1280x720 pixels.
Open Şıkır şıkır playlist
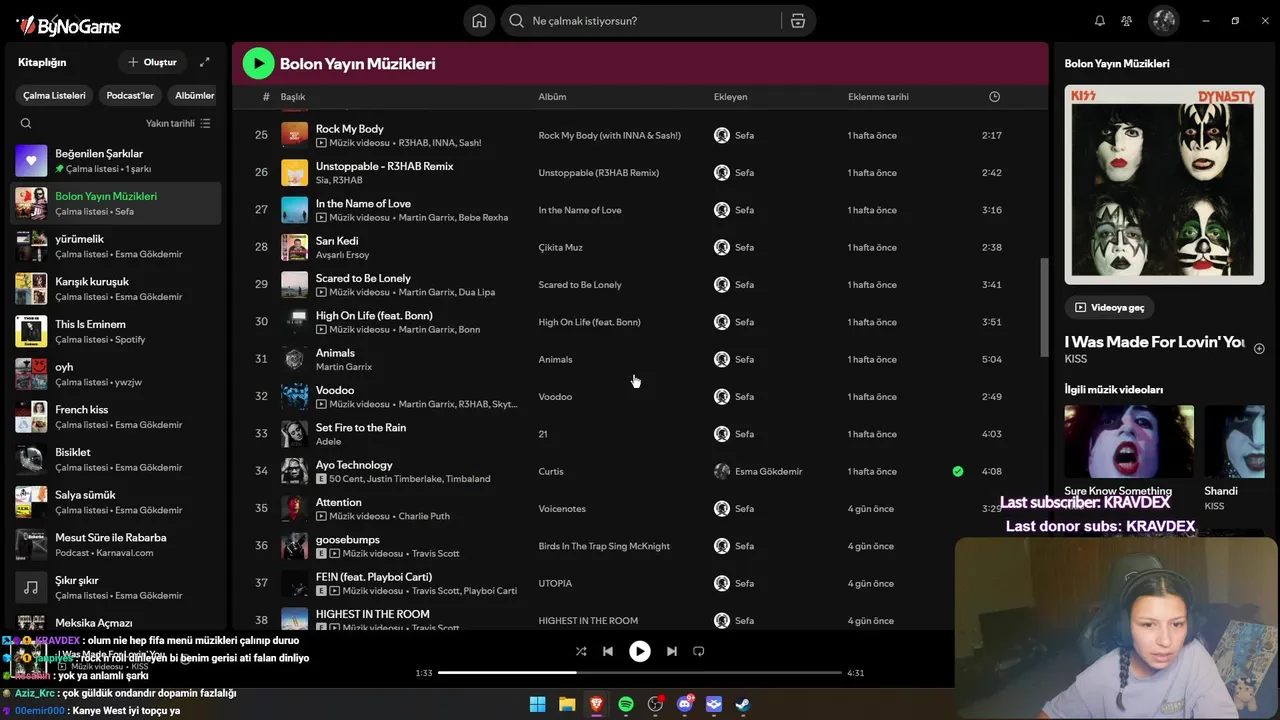tap(116, 587)
